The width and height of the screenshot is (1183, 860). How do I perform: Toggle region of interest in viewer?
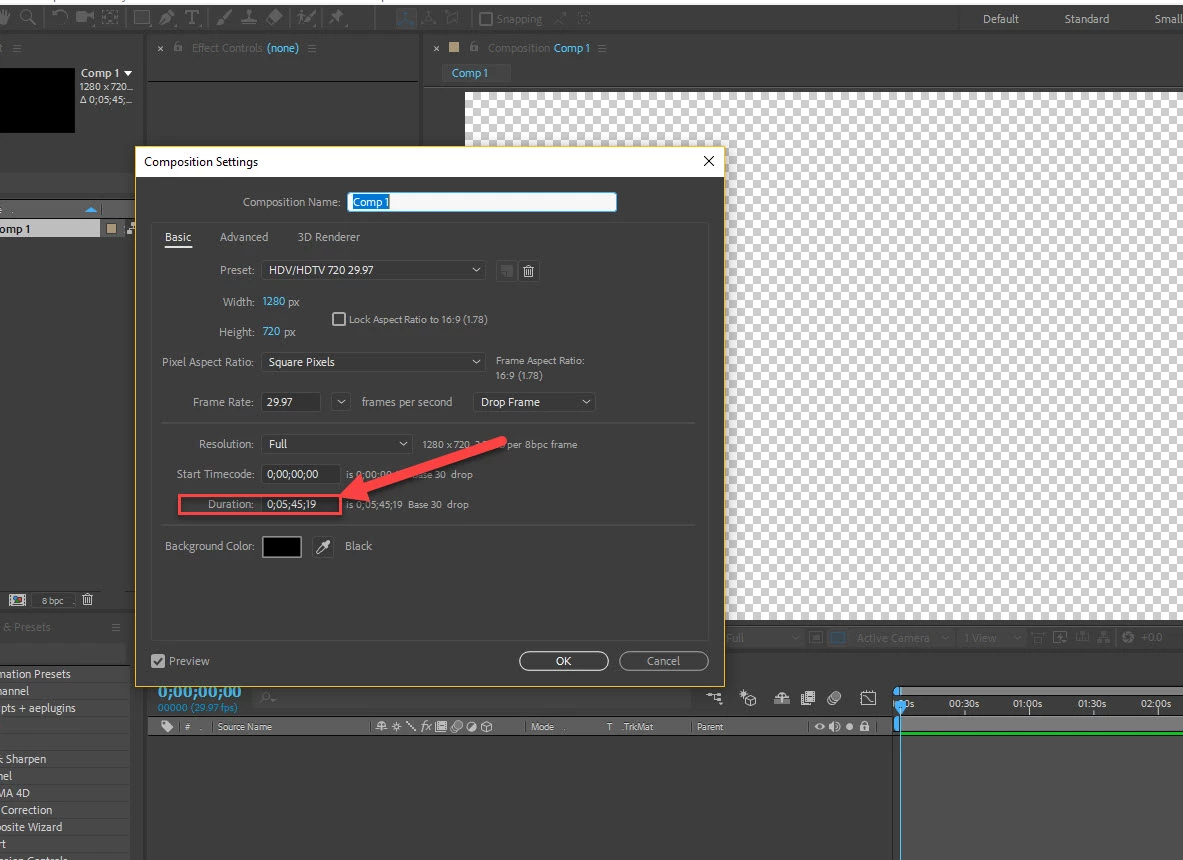pos(816,637)
